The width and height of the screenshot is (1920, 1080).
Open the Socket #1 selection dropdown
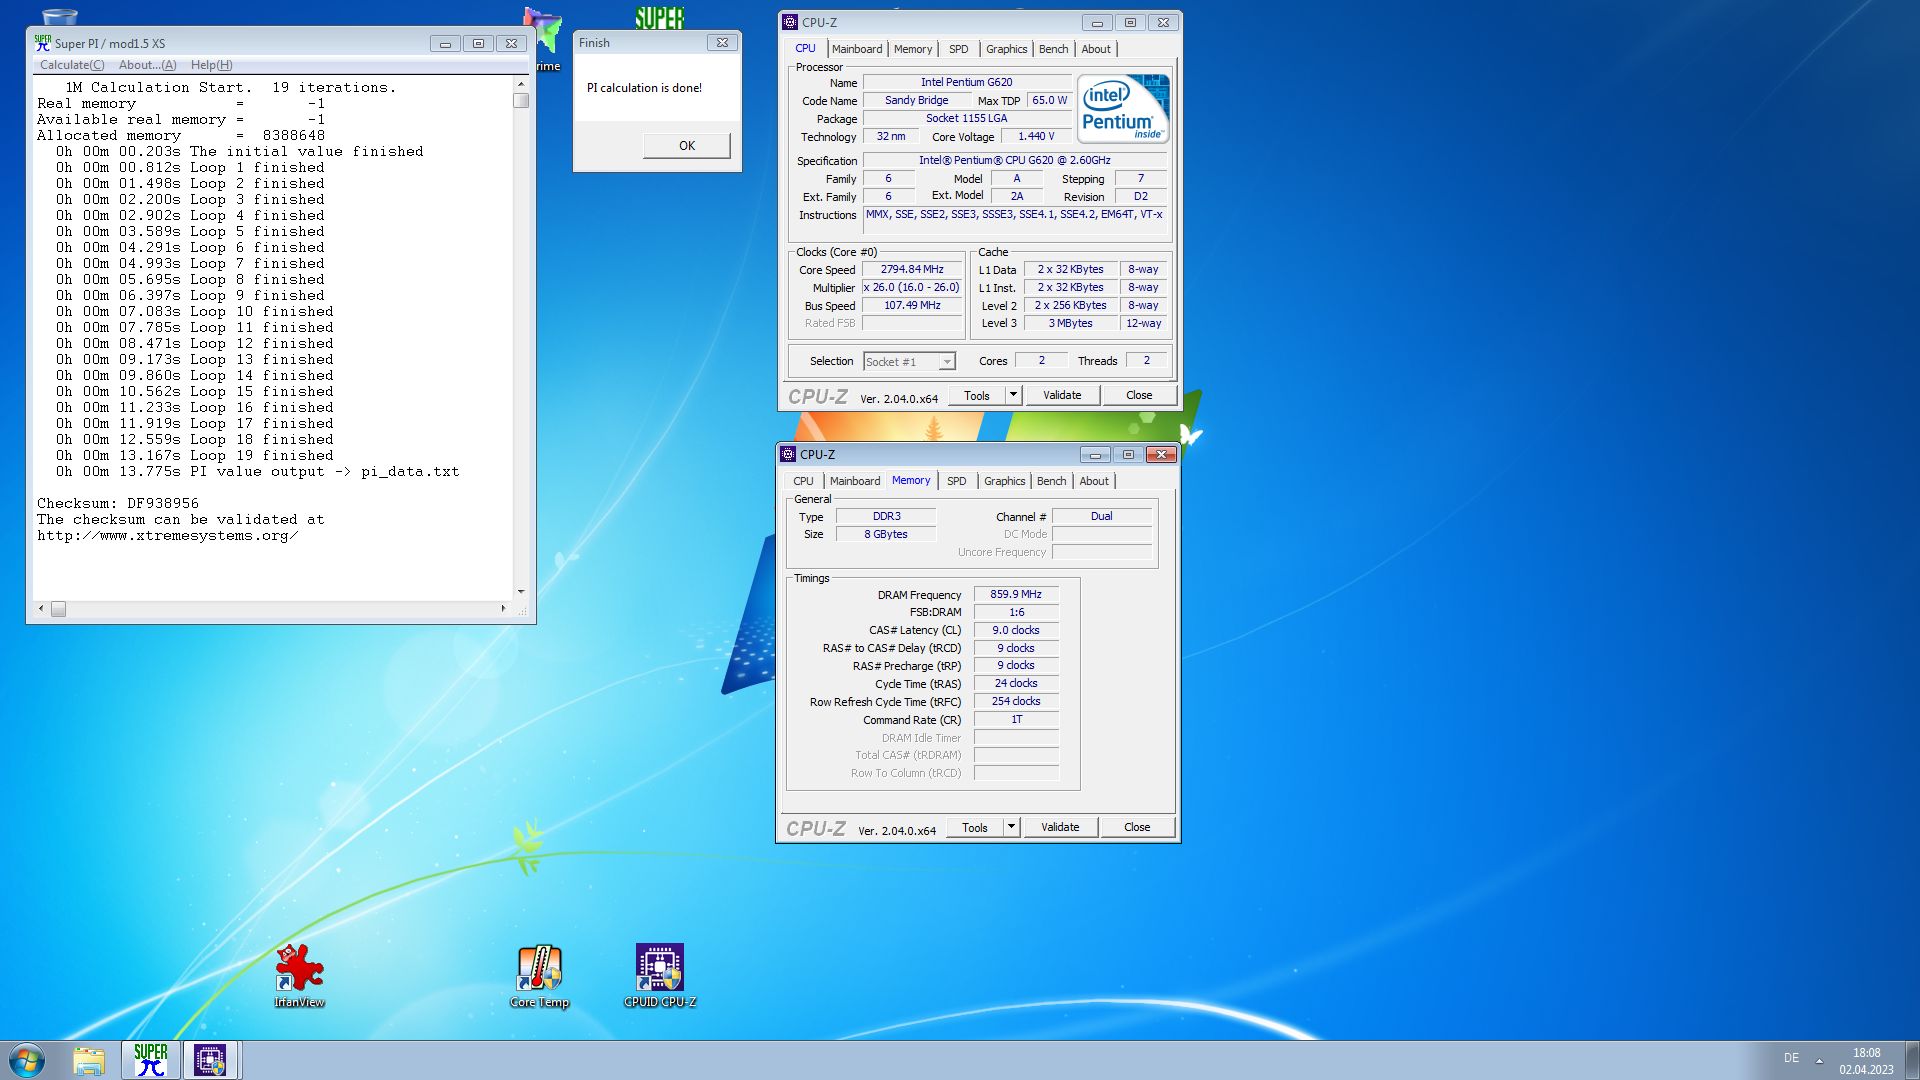click(x=909, y=362)
